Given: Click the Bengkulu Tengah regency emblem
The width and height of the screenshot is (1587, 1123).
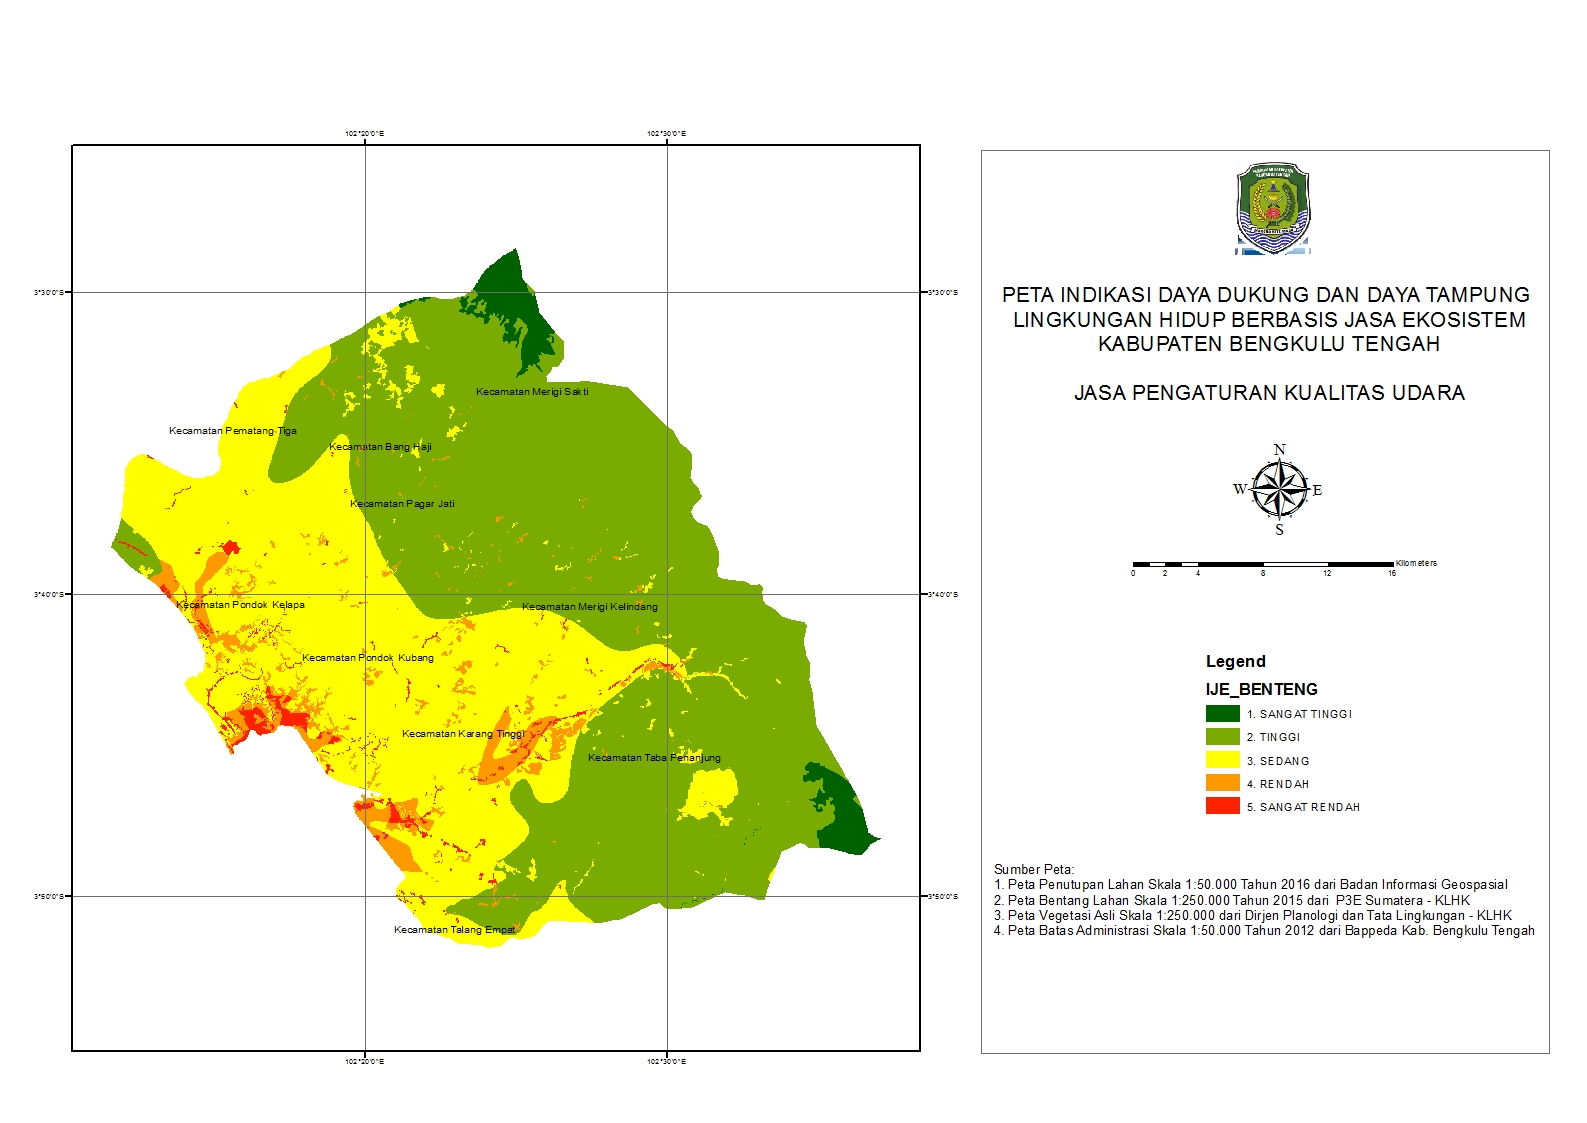Looking at the screenshot, I should [x=1272, y=208].
